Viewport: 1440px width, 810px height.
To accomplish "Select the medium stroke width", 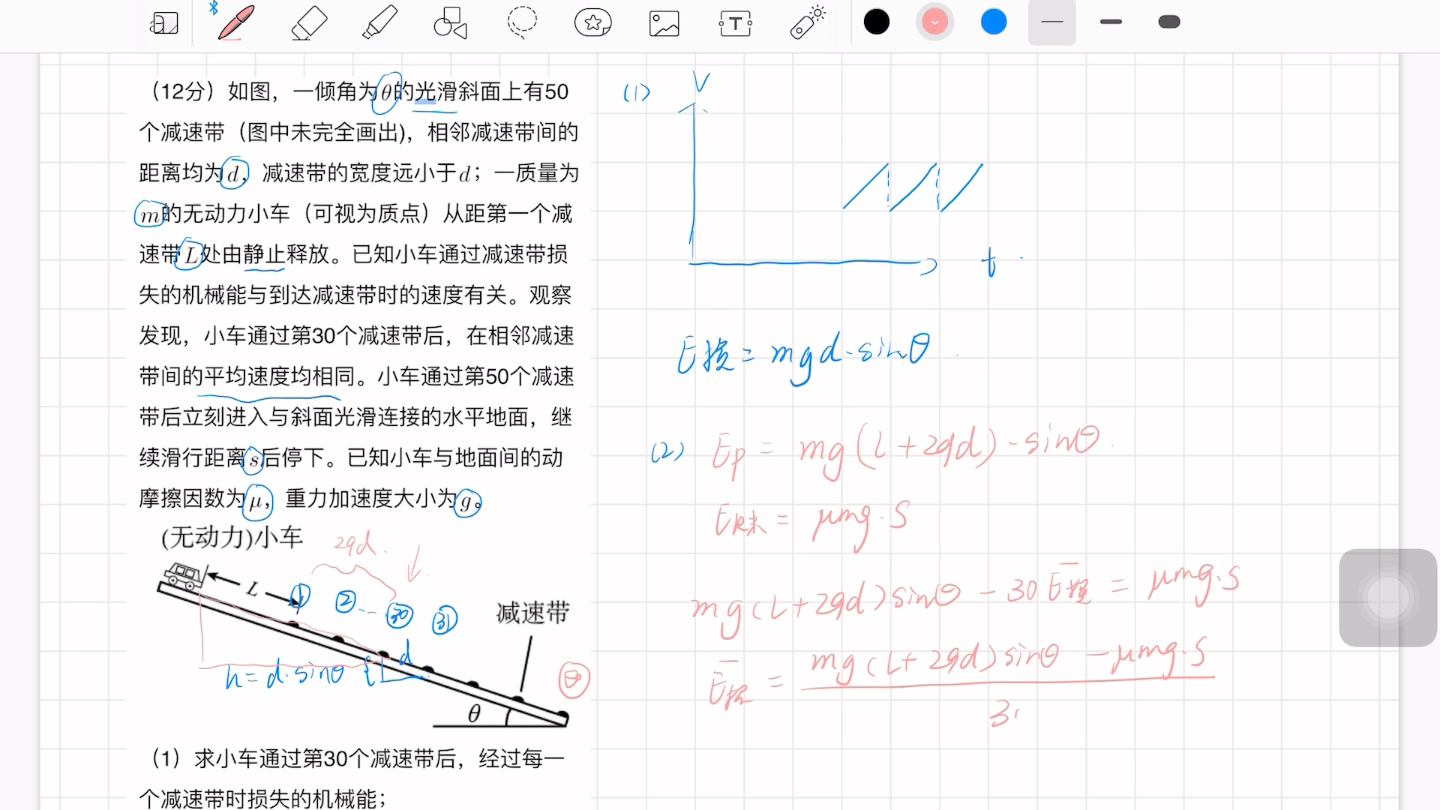I will pos(1111,22).
